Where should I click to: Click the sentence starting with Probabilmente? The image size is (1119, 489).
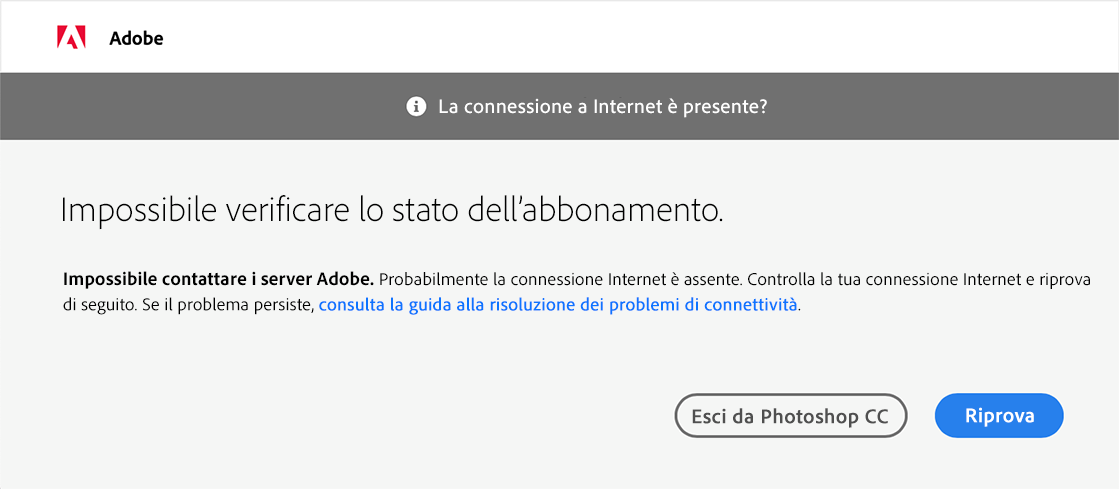click(x=561, y=280)
